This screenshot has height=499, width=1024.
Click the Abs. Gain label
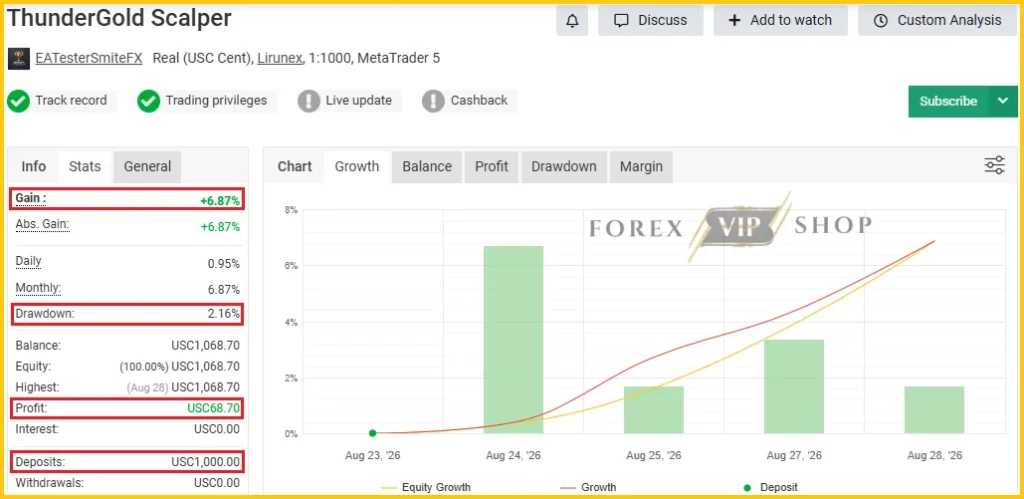[42, 225]
